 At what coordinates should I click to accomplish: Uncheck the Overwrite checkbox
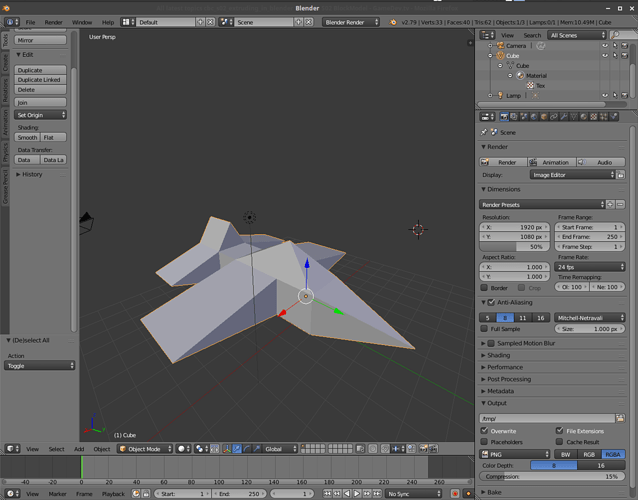[x=484, y=430]
